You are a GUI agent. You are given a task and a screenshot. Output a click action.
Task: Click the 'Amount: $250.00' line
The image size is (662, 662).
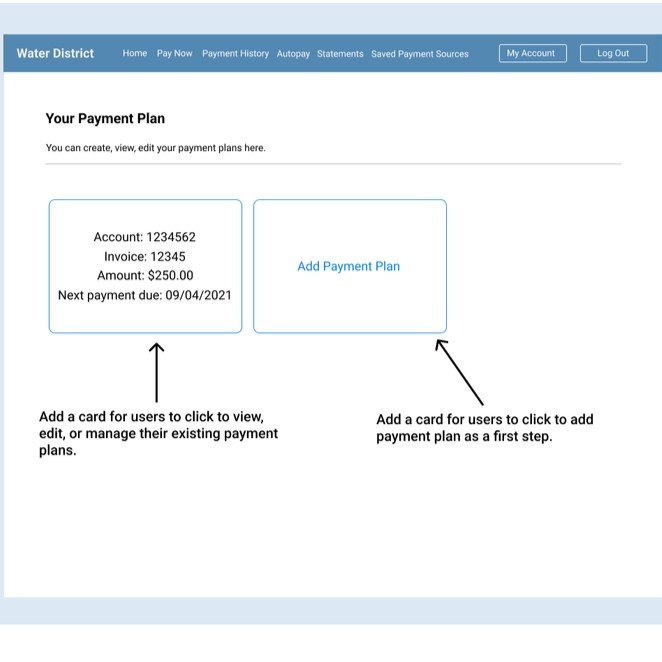tap(145, 275)
